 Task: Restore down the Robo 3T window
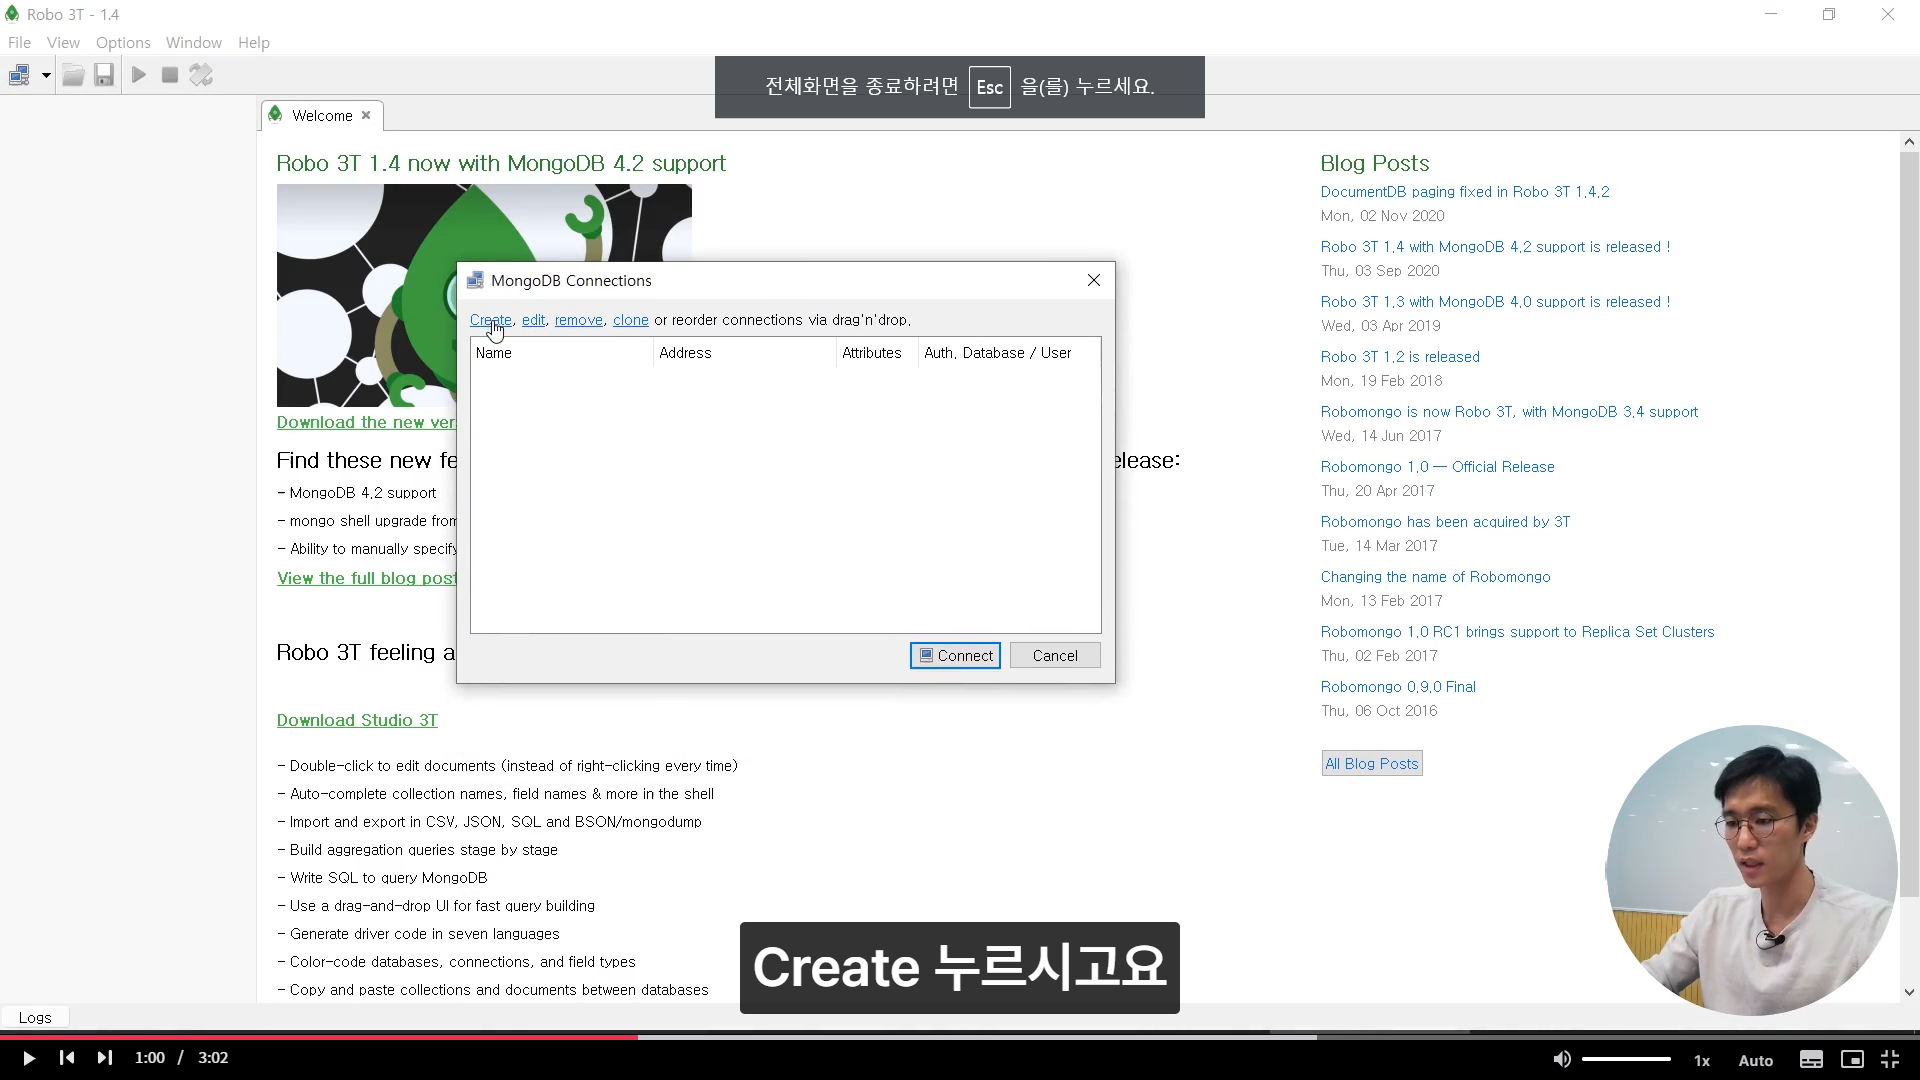(x=1829, y=14)
